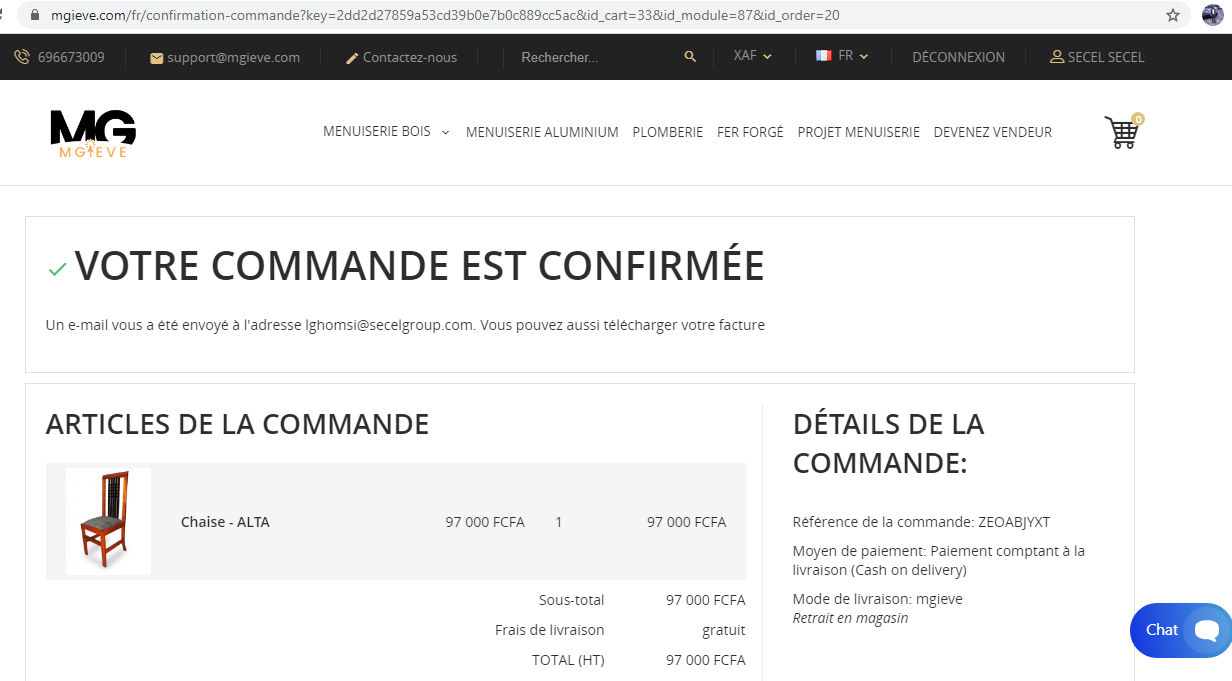Click the ARTICLES DE LA COMMANDE heading

point(237,424)
